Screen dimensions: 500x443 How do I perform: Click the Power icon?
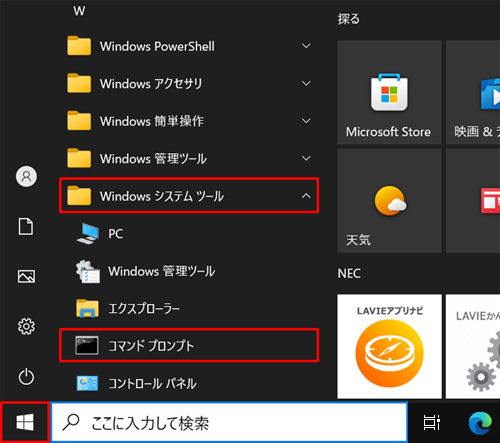click(26, 377)
